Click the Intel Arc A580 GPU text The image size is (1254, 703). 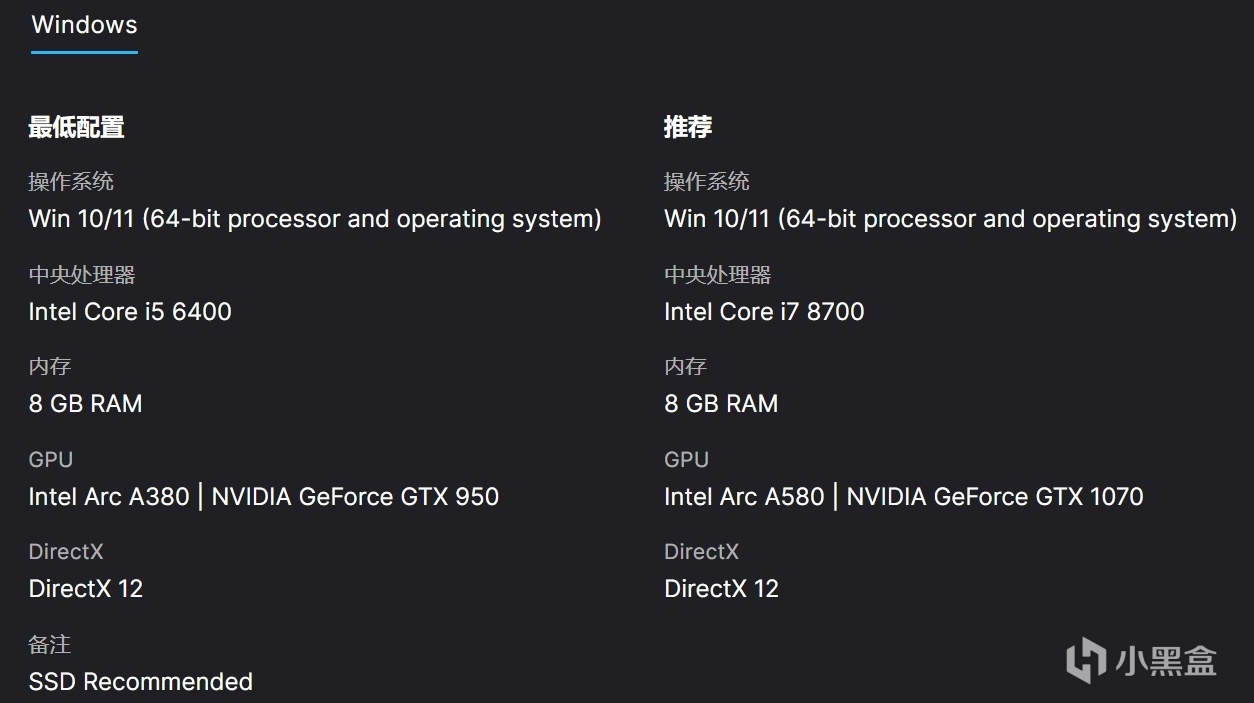pos(744,497)
